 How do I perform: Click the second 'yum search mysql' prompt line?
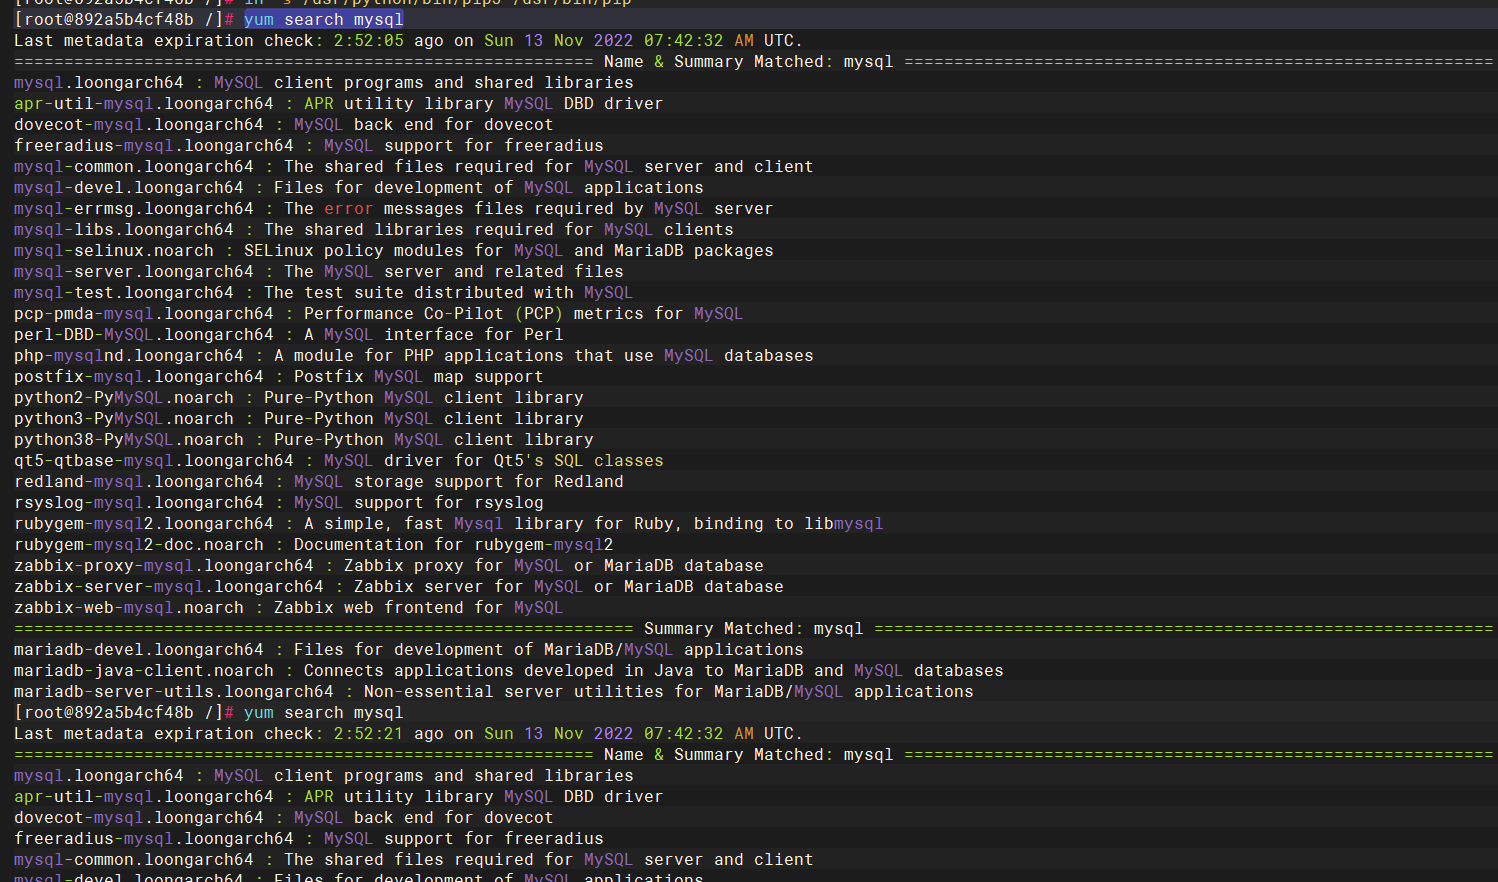tap(209, 712)
